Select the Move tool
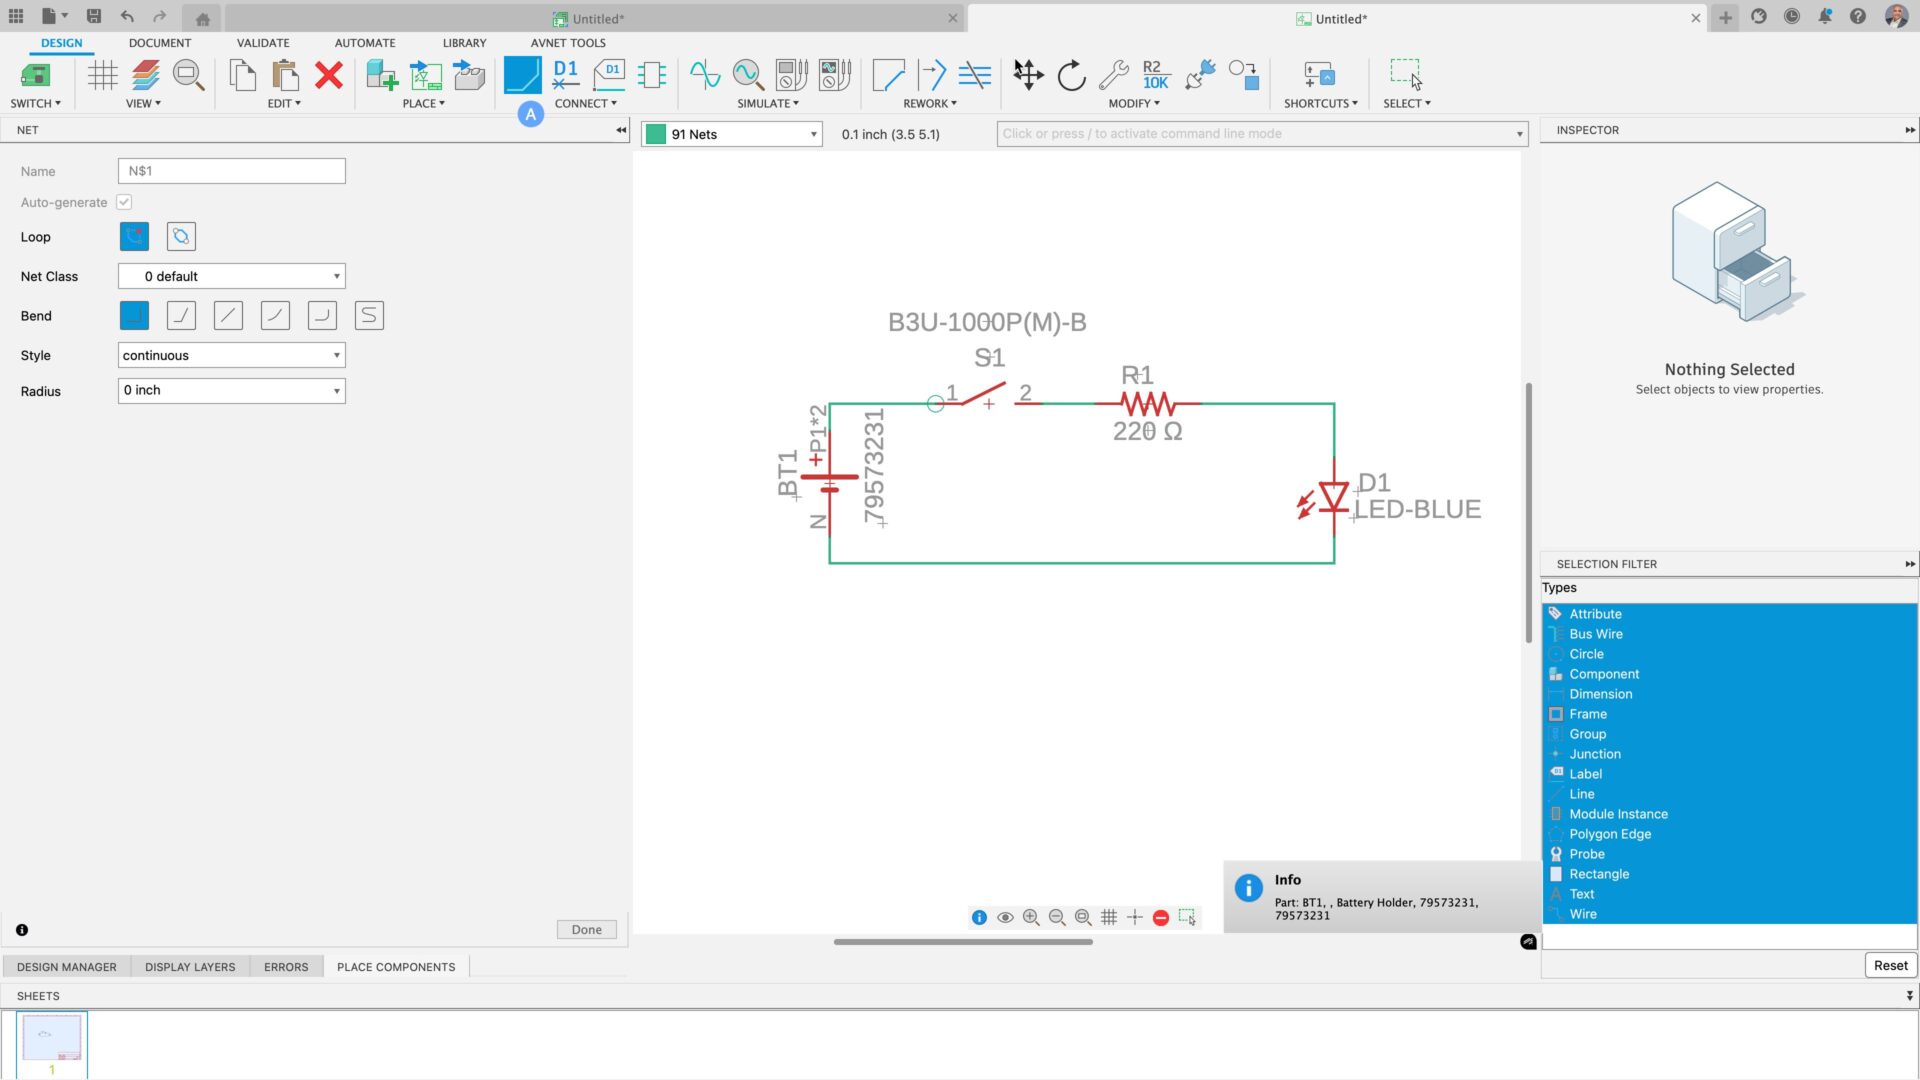The width and height of the screenshot is (1920, 1080). [x=1028, y=75]
